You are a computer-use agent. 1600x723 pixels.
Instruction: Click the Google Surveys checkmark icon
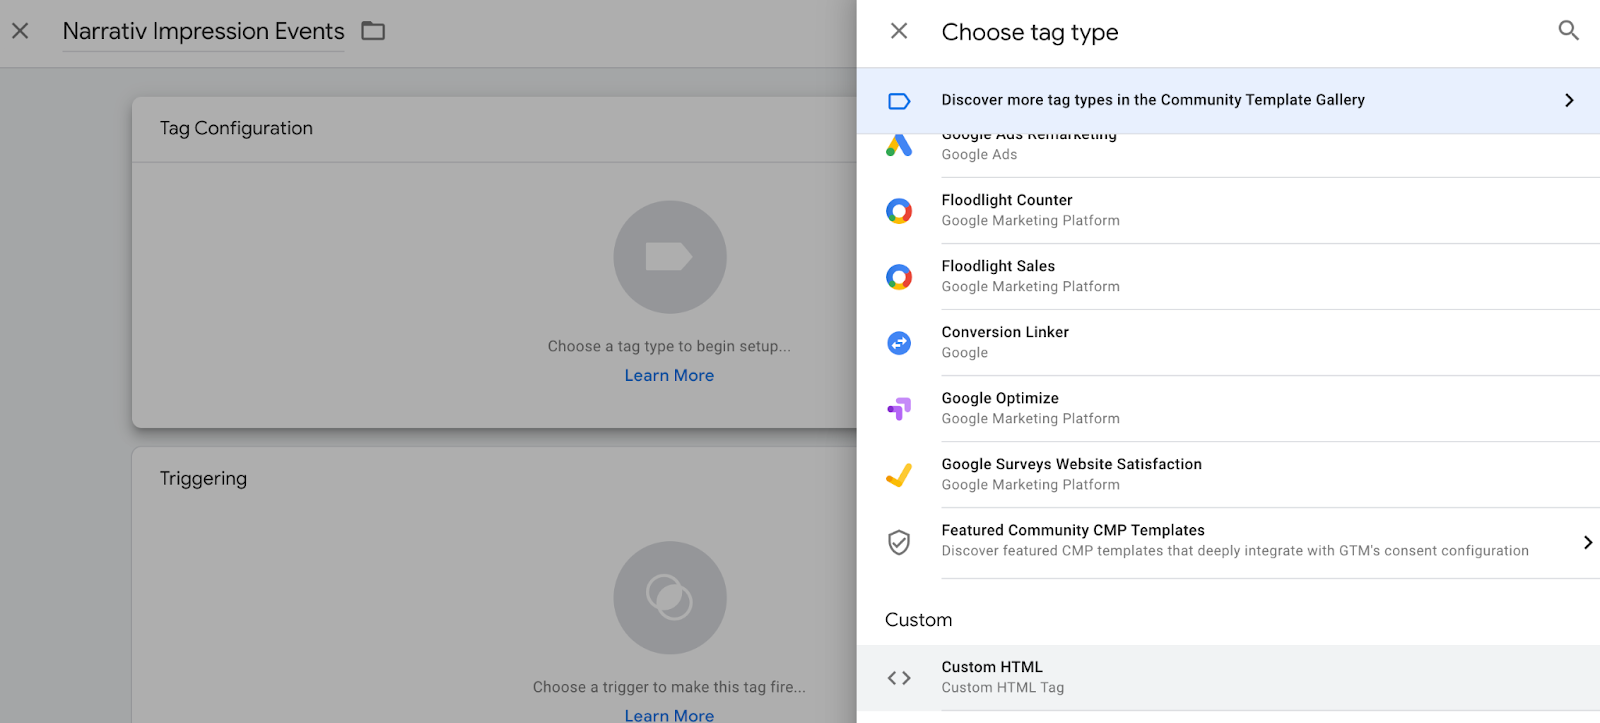[x=899, y=475]
